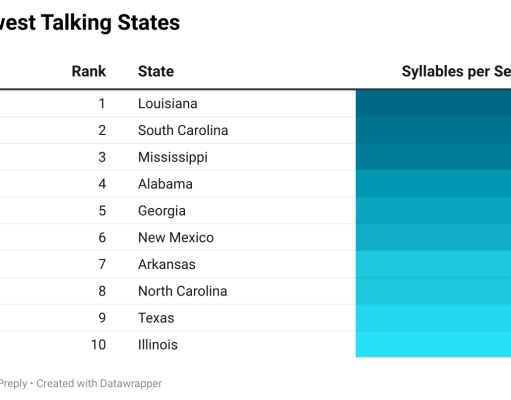Click the colored bar for Texas
511x400 pixels.
tap(433, 318)
